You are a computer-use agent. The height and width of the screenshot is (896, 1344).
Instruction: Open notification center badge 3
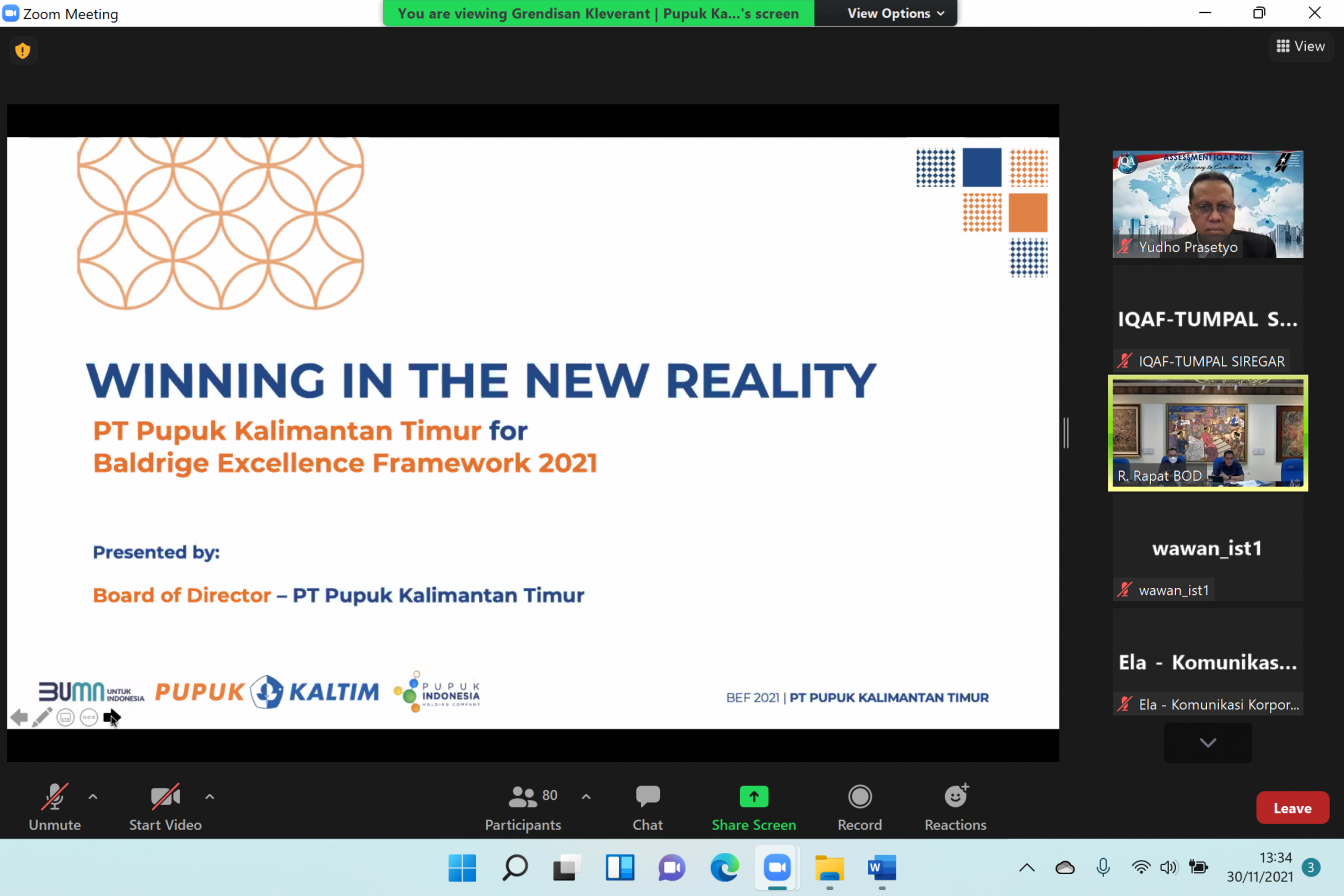1310,868
